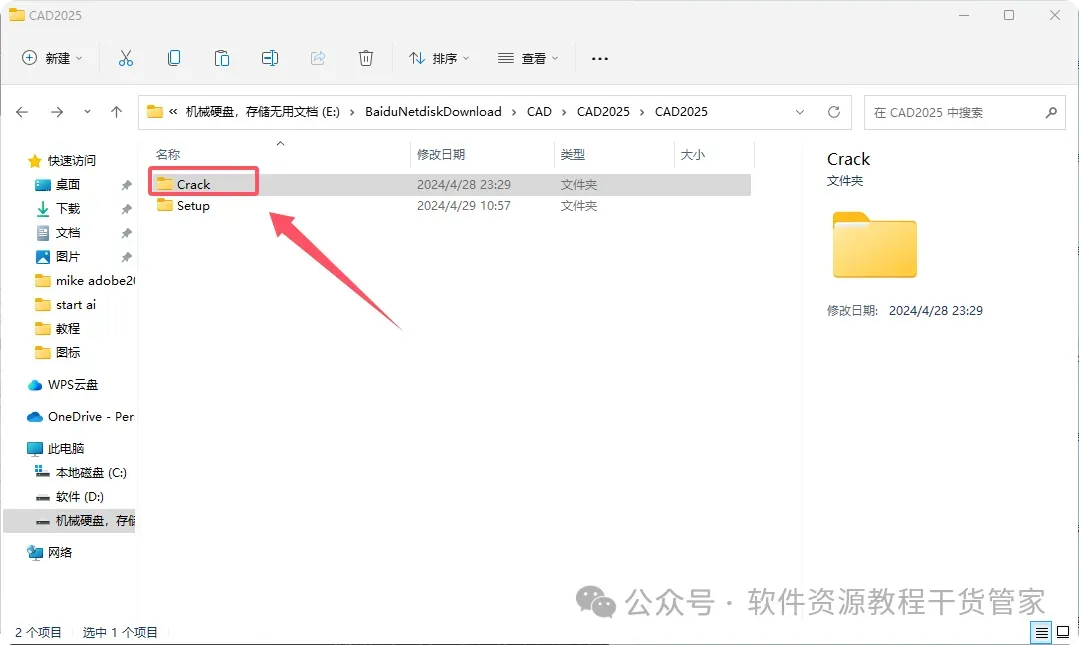
Task: Open 文档 in sidebar
Action: click(67, 233)
